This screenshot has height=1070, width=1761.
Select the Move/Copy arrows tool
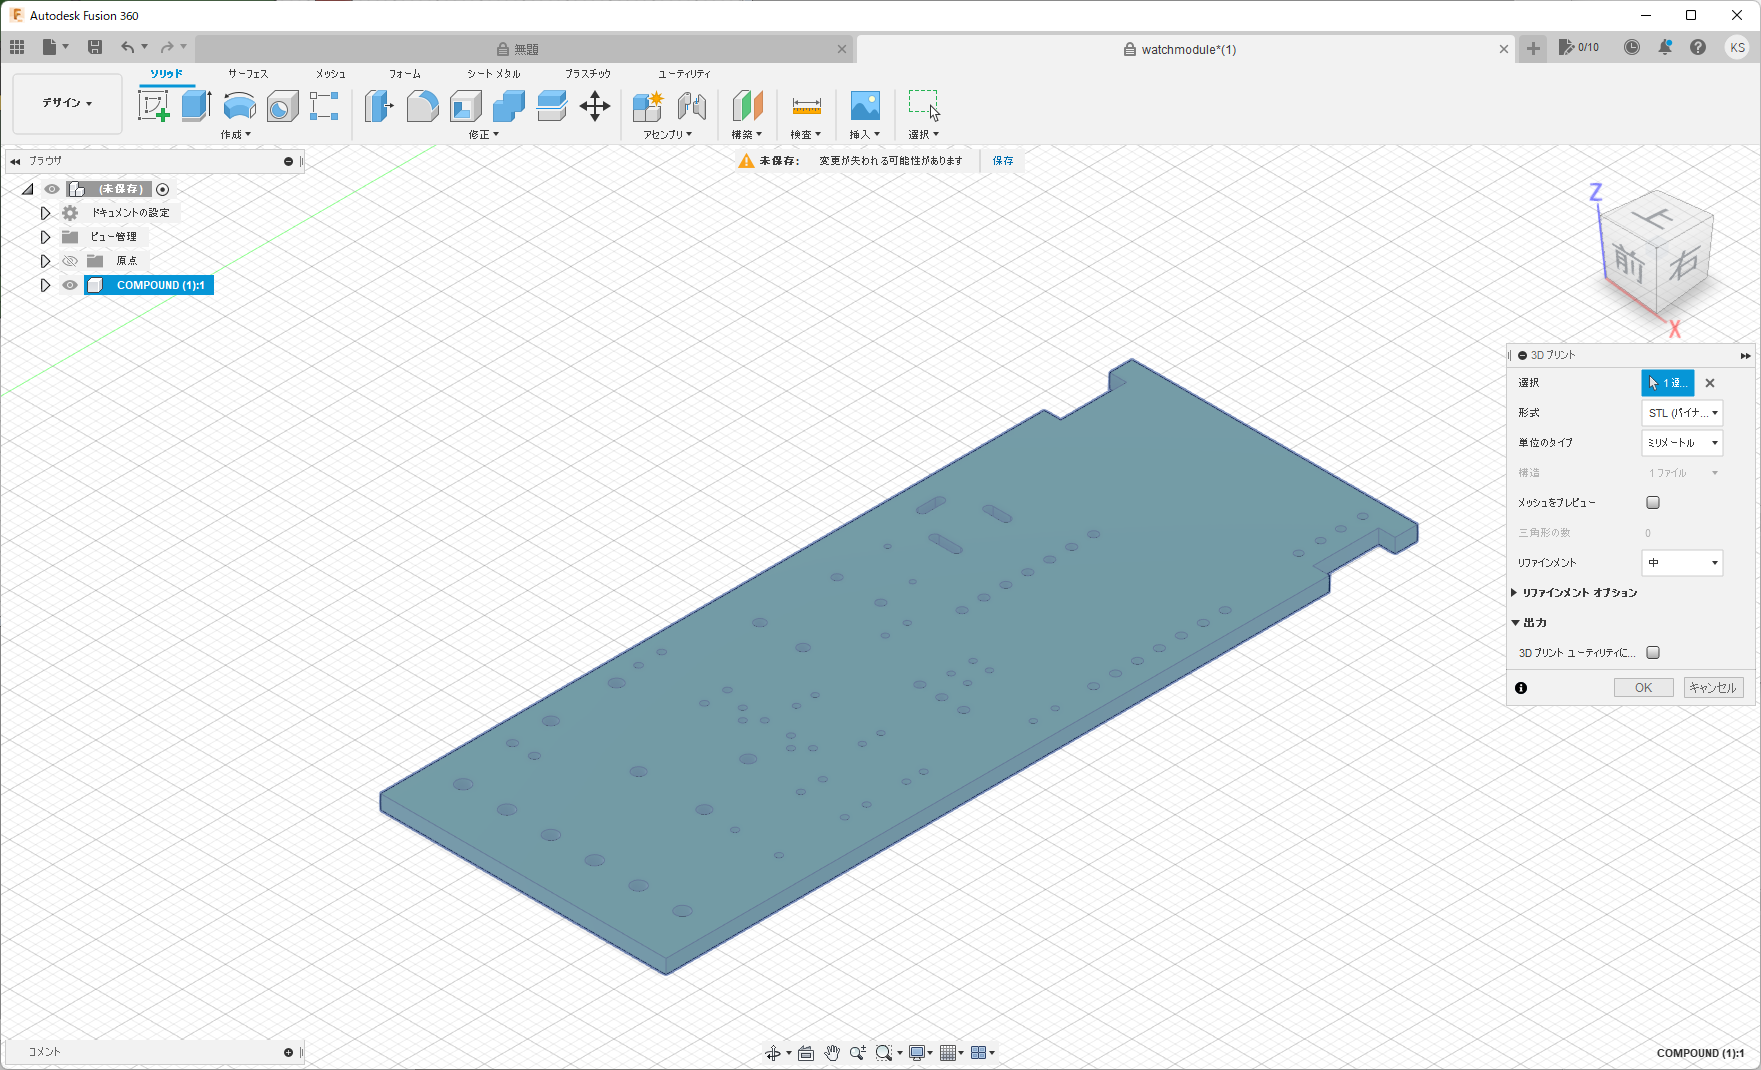click(594, 106)
